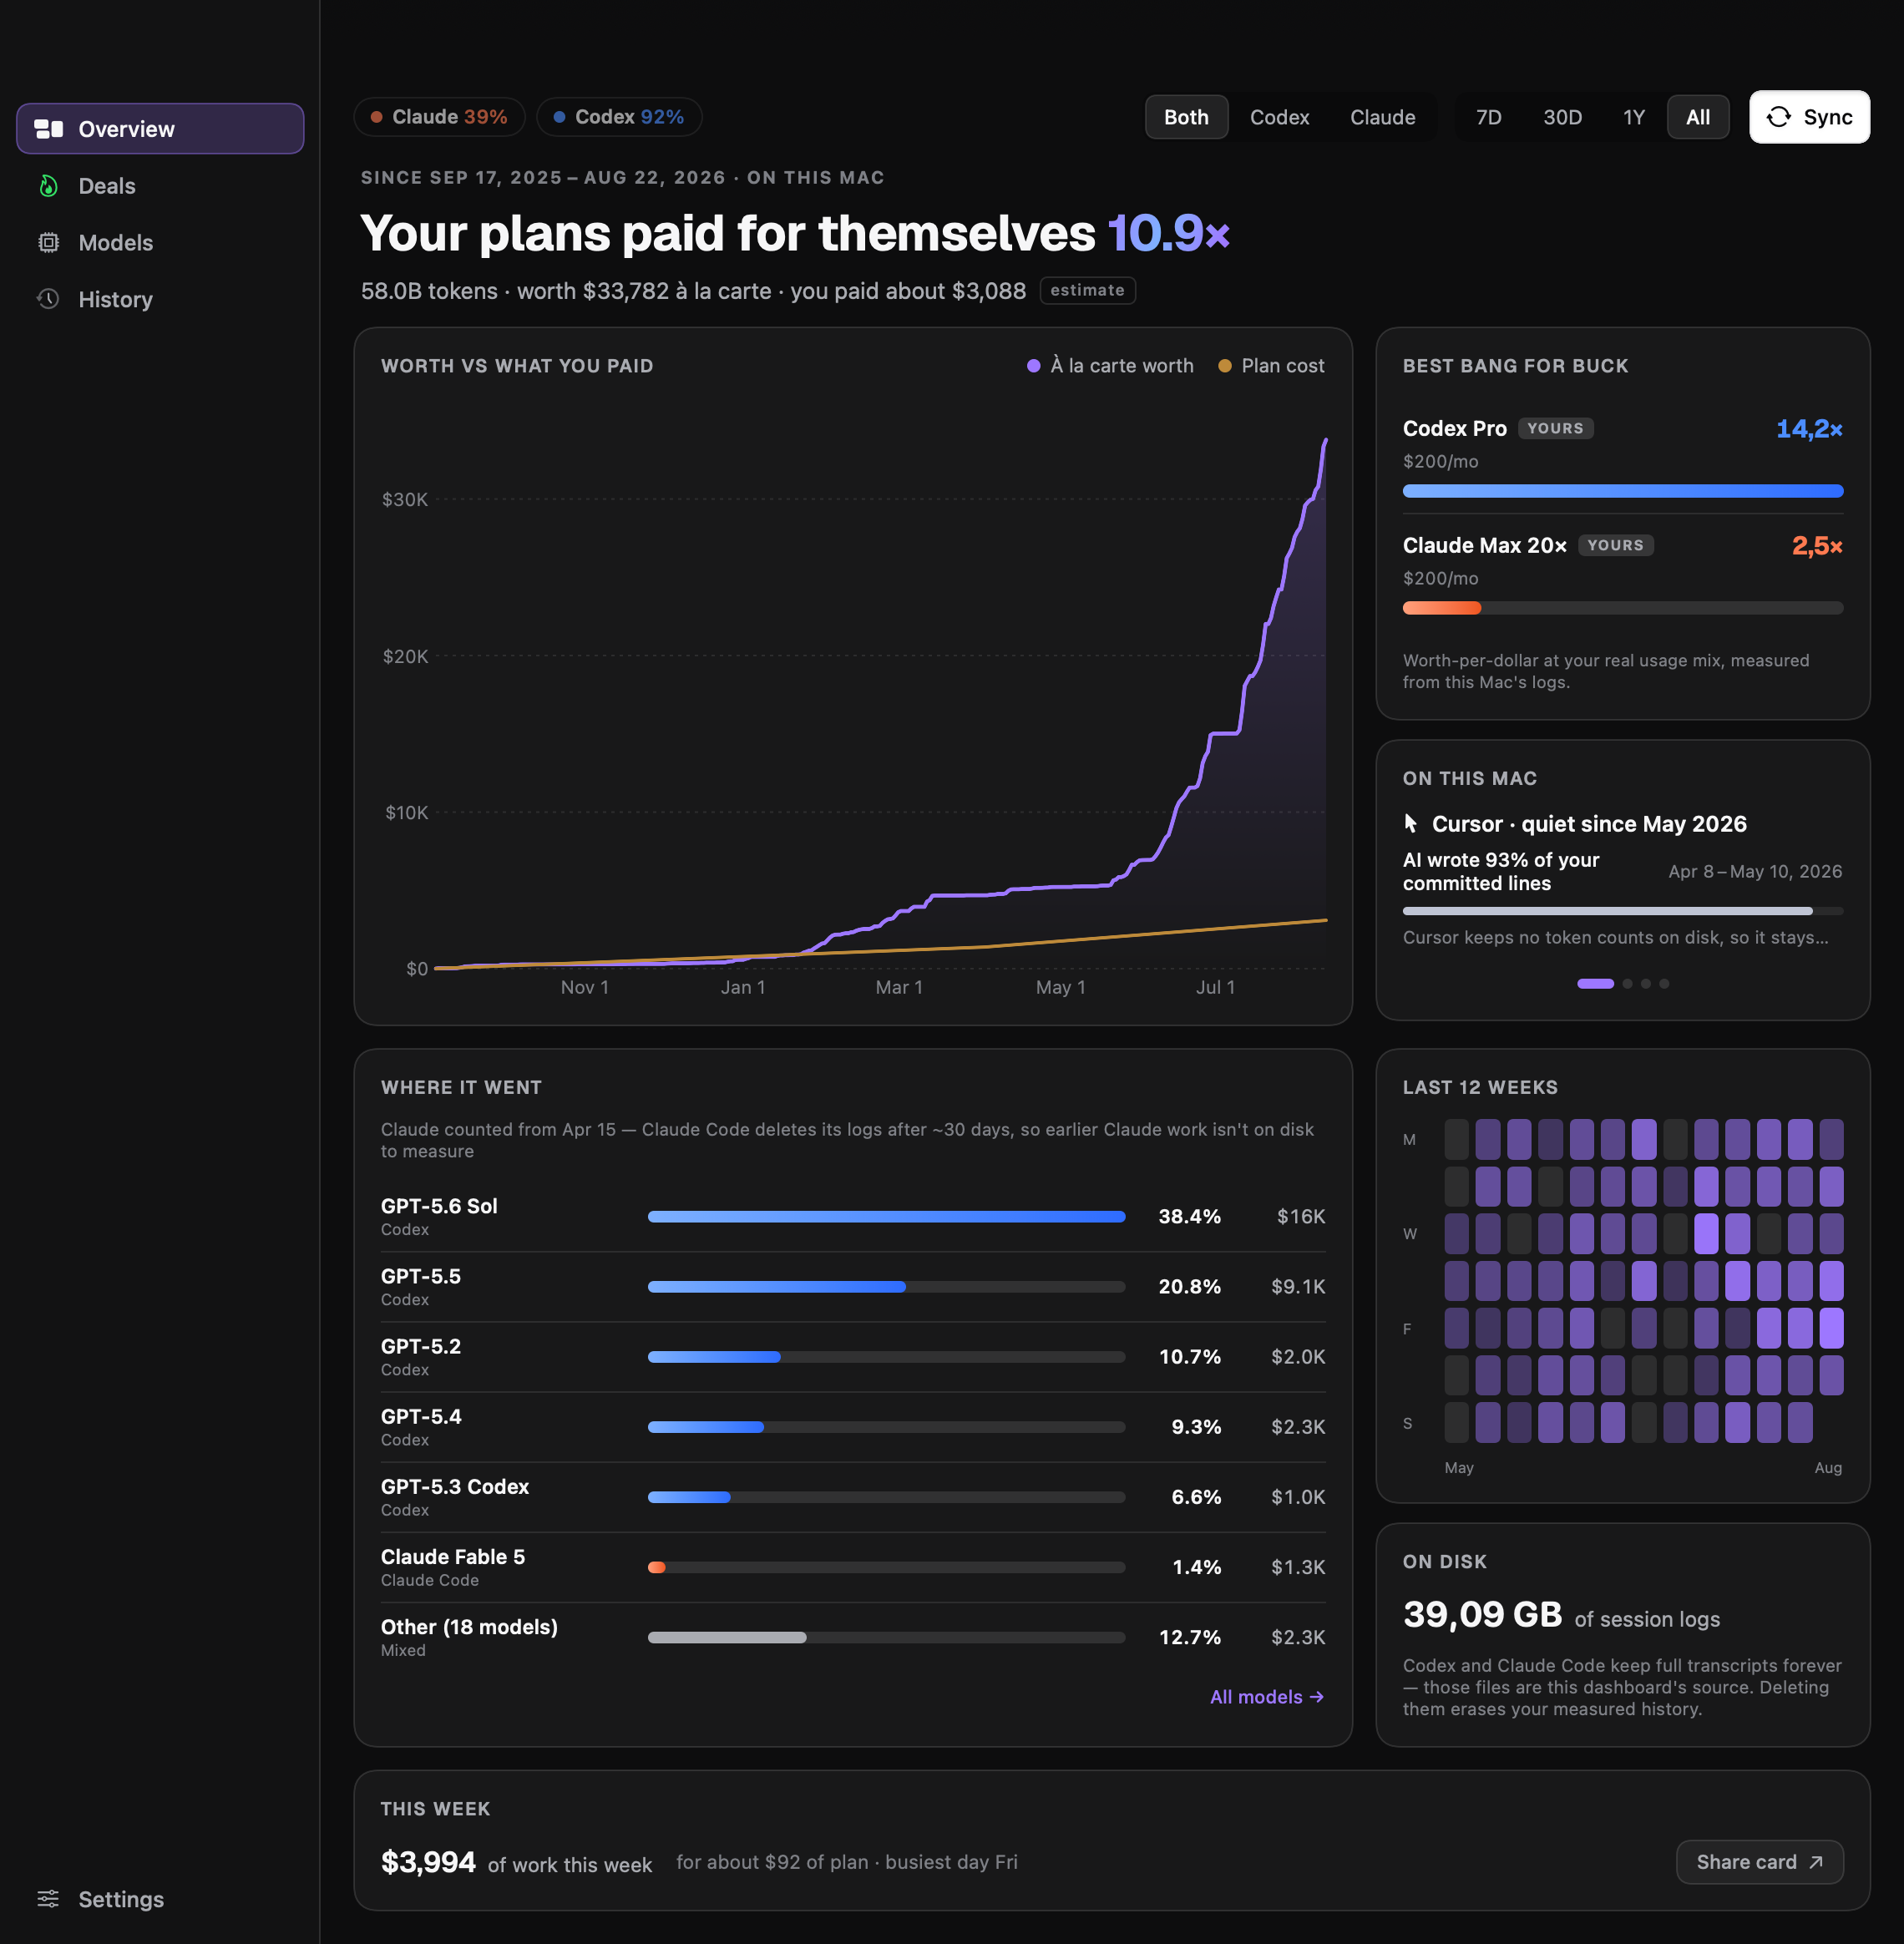The width and height of the screenshot is (1904, 1944).
Task: Switch time range to 1Y
Action: point(1633,117)
